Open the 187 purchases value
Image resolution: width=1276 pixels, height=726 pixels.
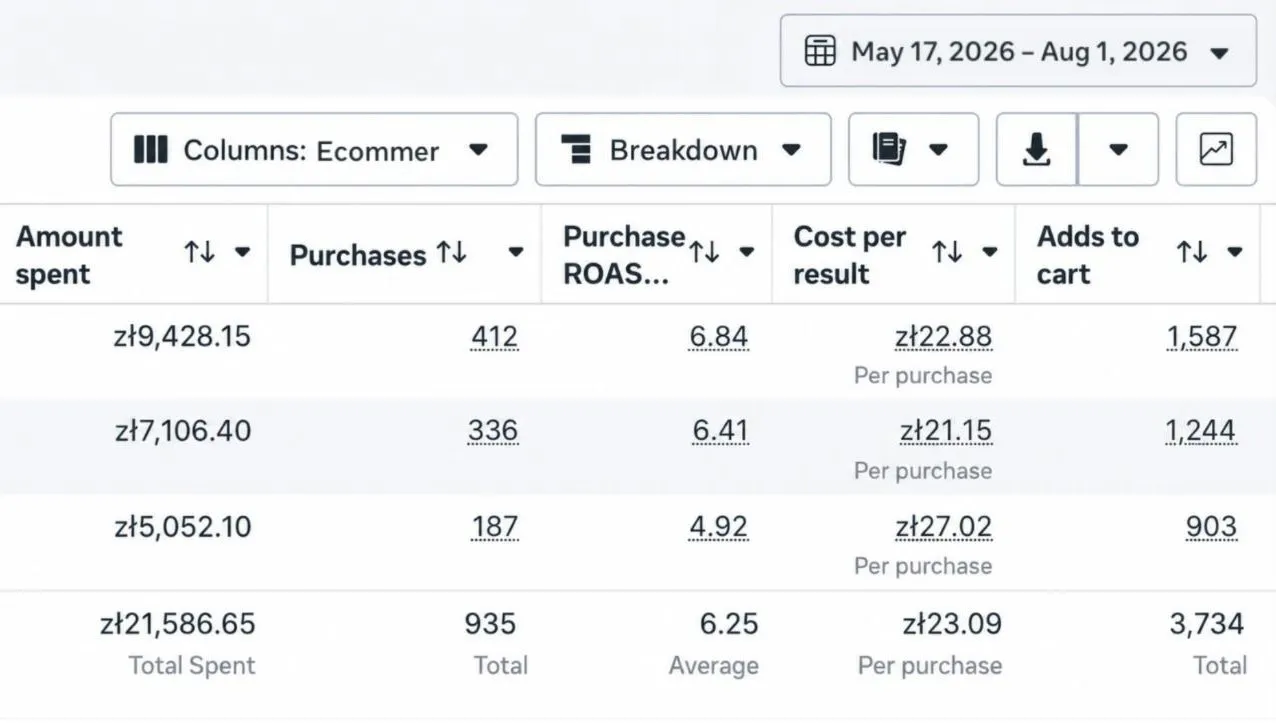tap(495, 527)
